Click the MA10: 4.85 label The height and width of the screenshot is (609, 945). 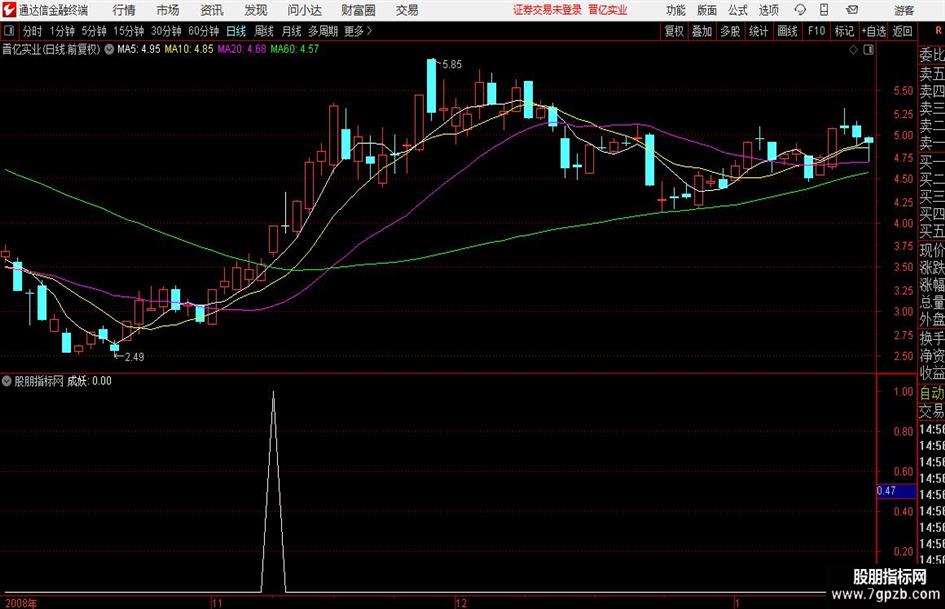pos(189,49)
